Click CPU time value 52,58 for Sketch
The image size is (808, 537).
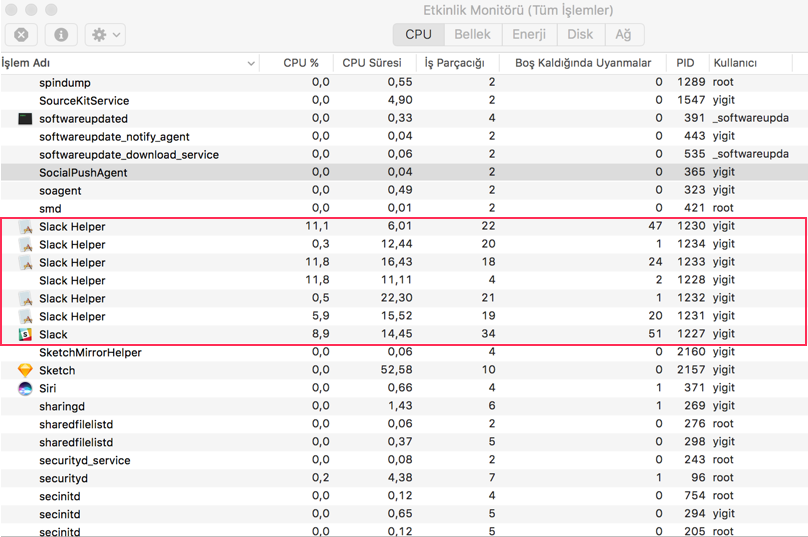(396, 370)
